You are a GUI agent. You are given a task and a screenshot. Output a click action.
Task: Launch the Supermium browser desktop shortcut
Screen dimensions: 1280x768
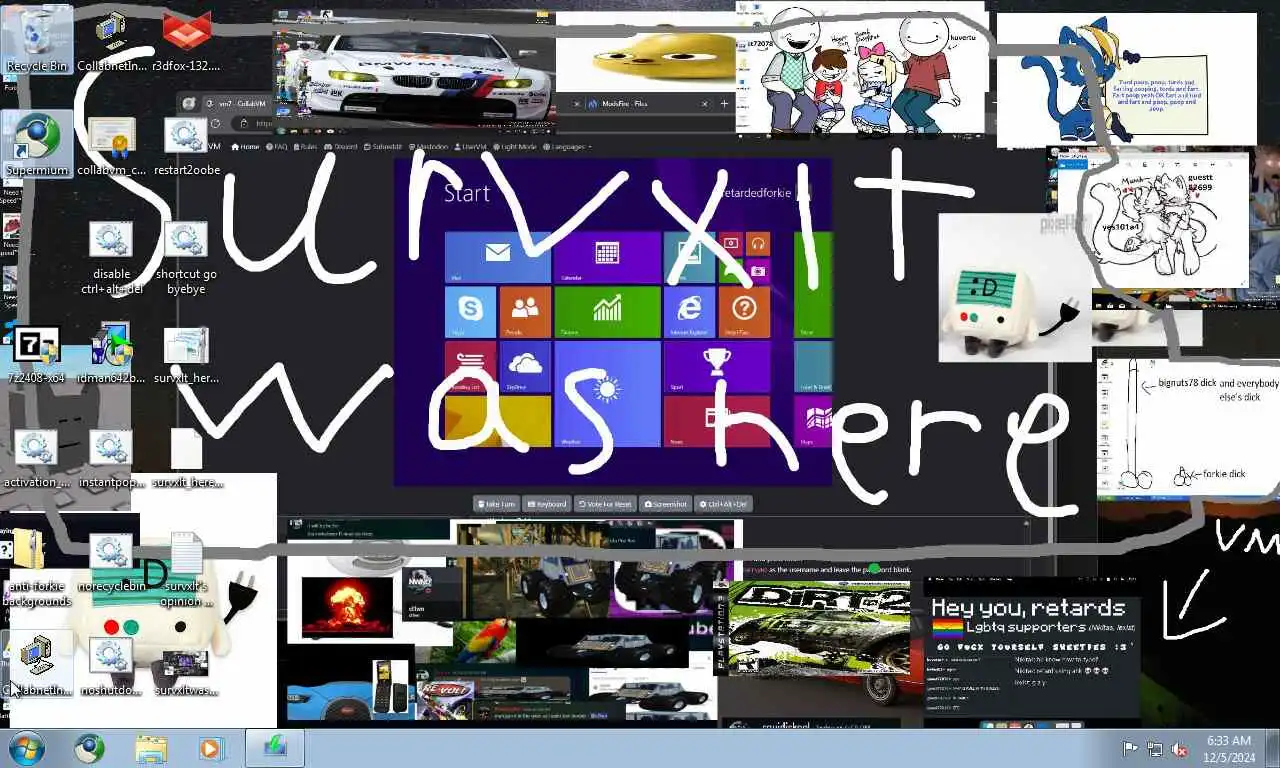37,145
